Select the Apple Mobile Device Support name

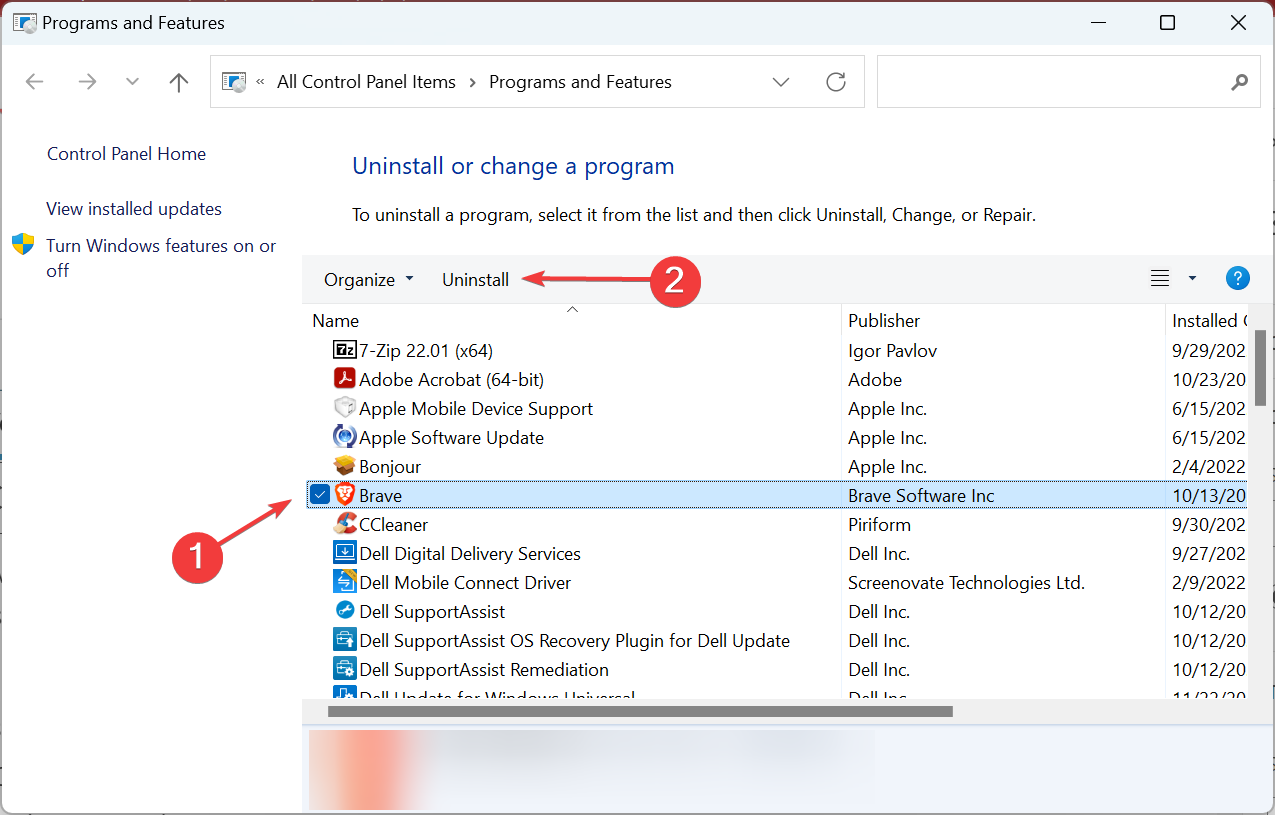(476, 409)
